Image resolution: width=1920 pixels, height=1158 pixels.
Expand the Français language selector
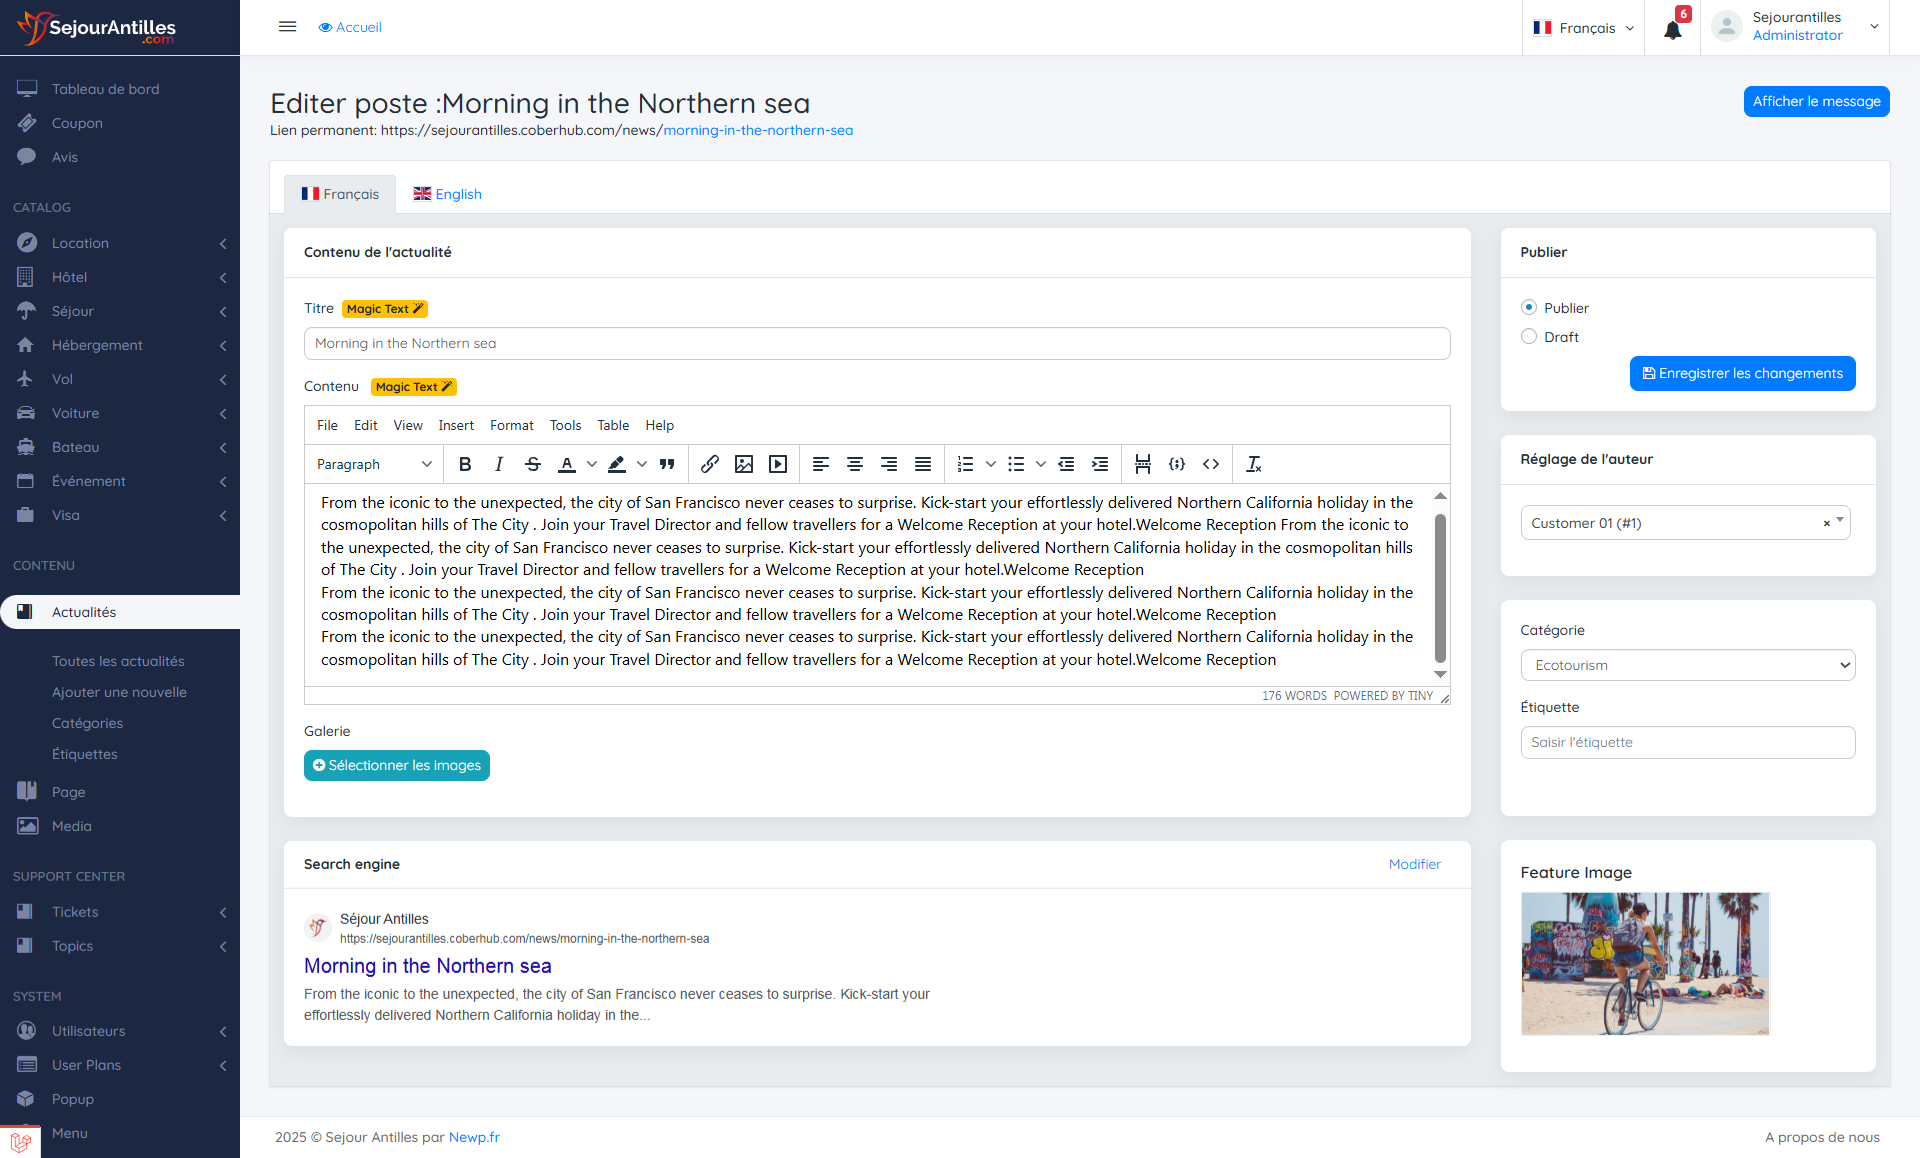pos(1584,28)
